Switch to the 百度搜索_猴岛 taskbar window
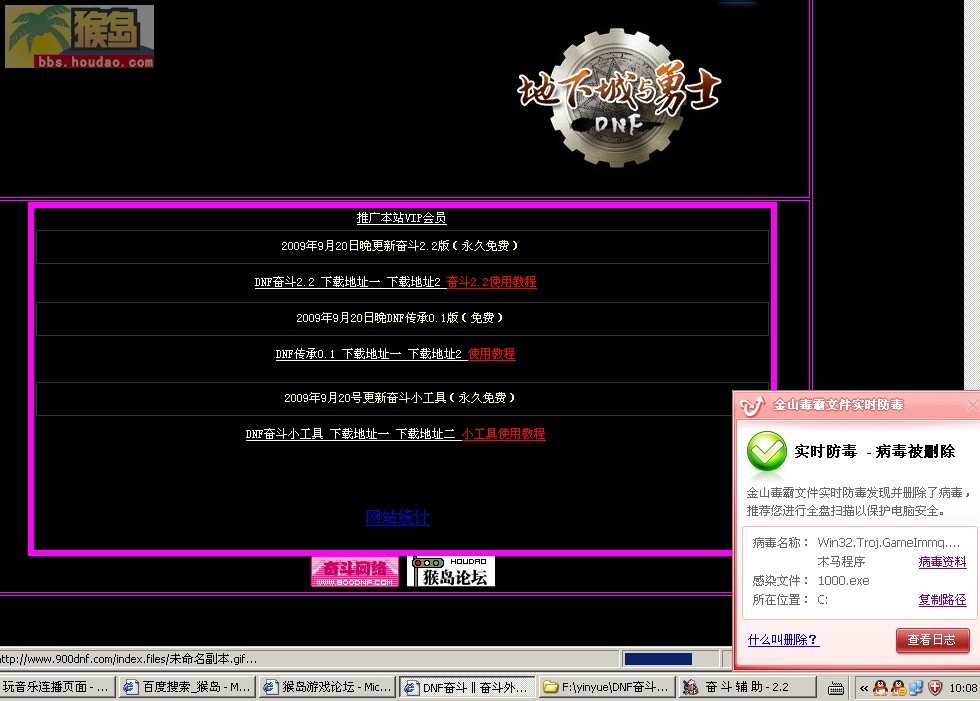 (186, 687)
